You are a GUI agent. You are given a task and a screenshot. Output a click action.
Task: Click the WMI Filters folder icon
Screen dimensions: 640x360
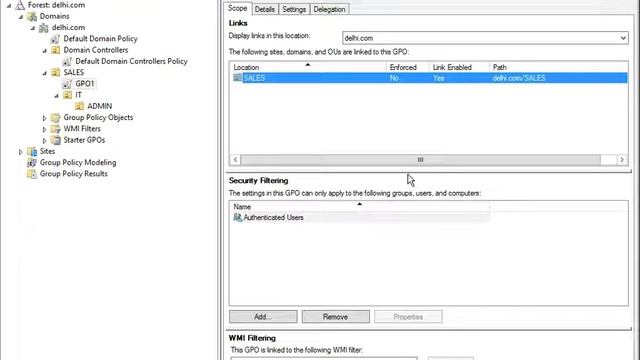tap(56, 129)
